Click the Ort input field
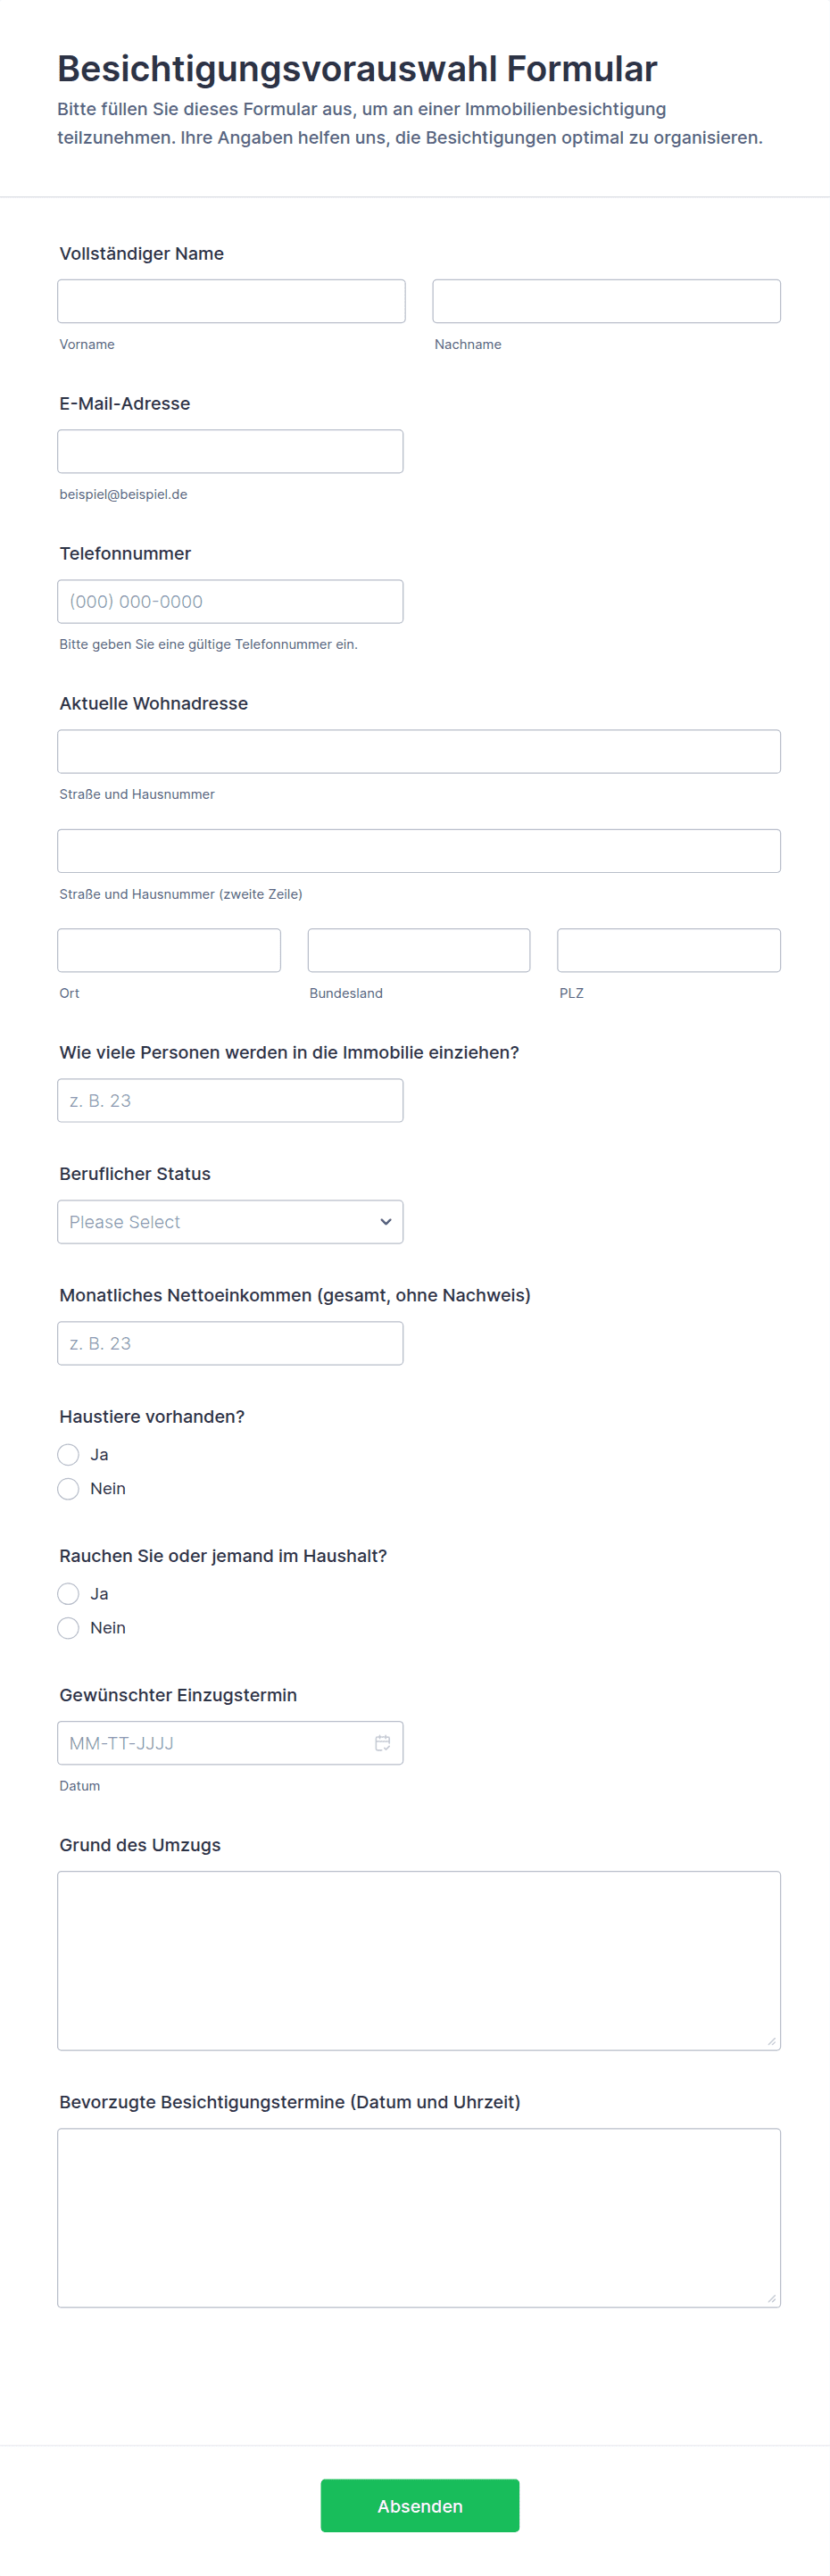Image resolution: width=830 pixels, height=2576 pixels. click(169, 950)
